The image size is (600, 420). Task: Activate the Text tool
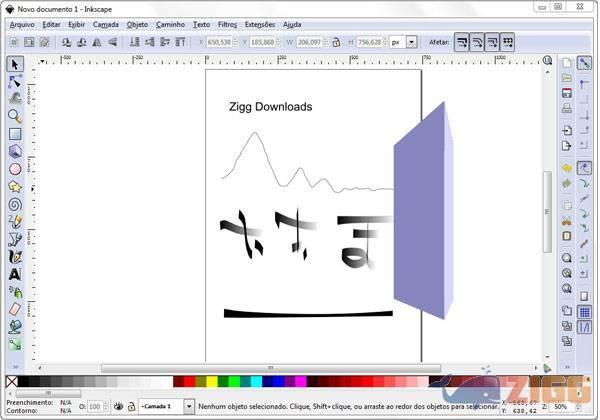pos(15,273)
